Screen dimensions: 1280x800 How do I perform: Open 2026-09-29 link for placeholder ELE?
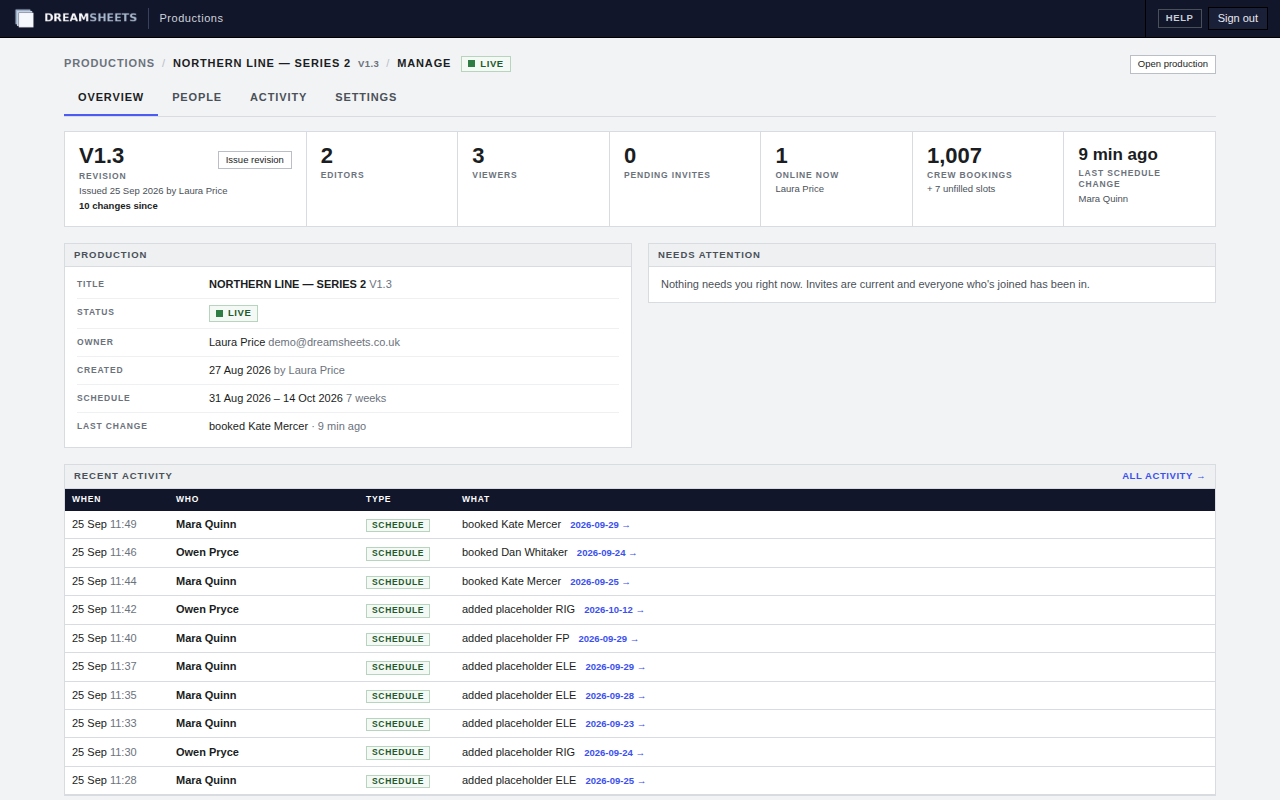(616, 667)
